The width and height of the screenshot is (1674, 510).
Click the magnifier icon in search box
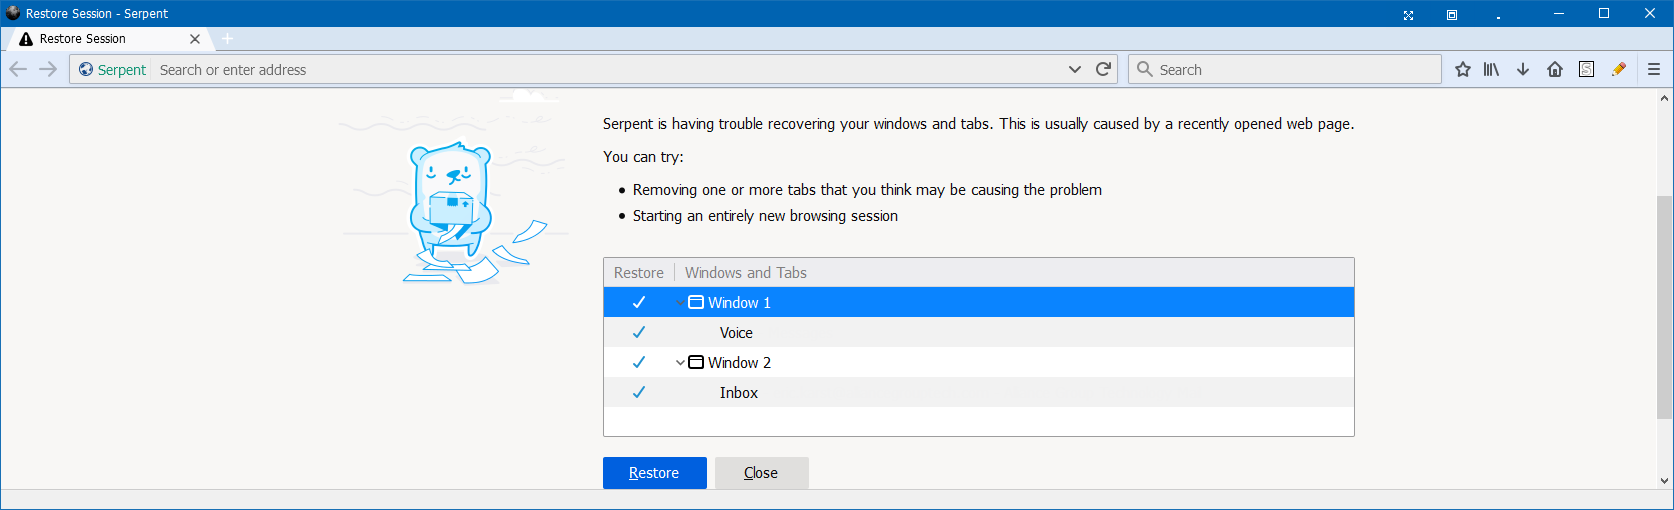coord(1145,69)
